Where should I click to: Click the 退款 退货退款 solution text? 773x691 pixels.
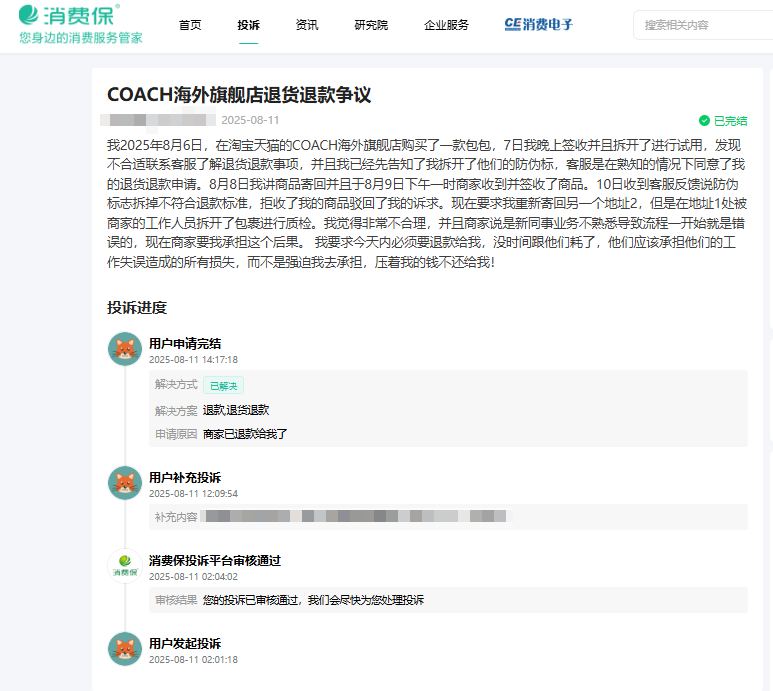[236, 410]
